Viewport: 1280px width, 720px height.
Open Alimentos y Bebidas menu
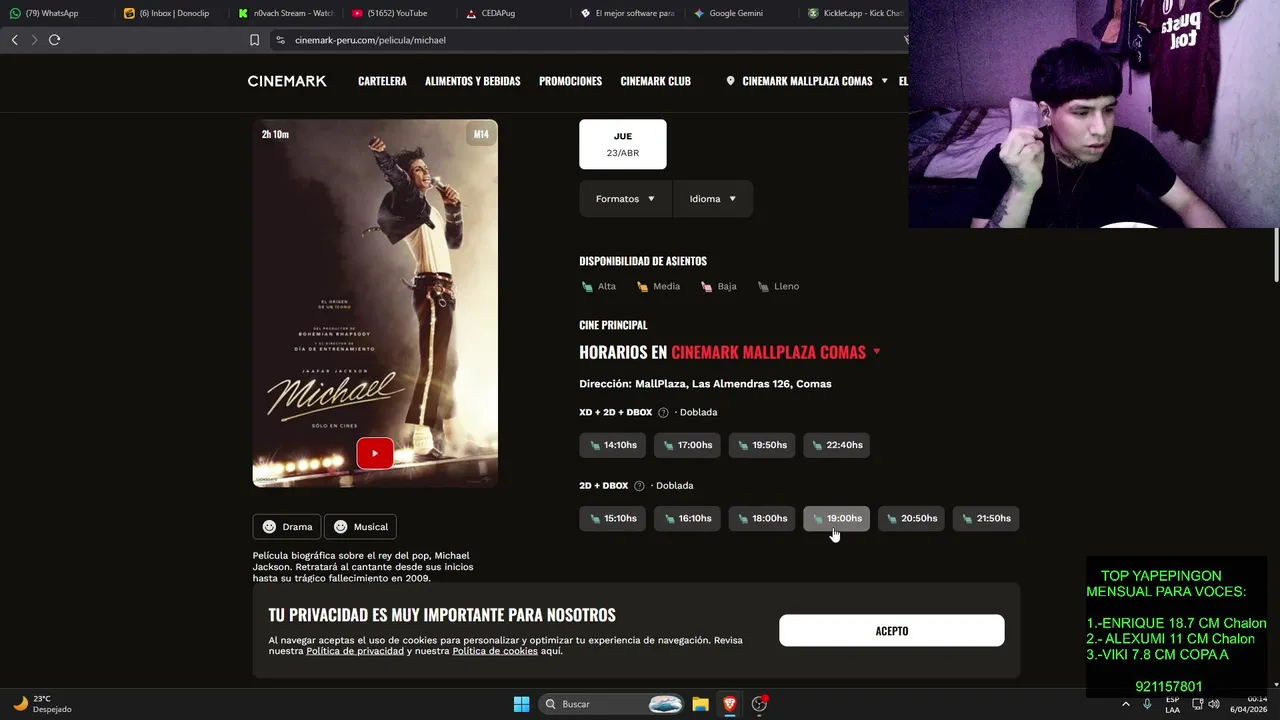[472, 81]
